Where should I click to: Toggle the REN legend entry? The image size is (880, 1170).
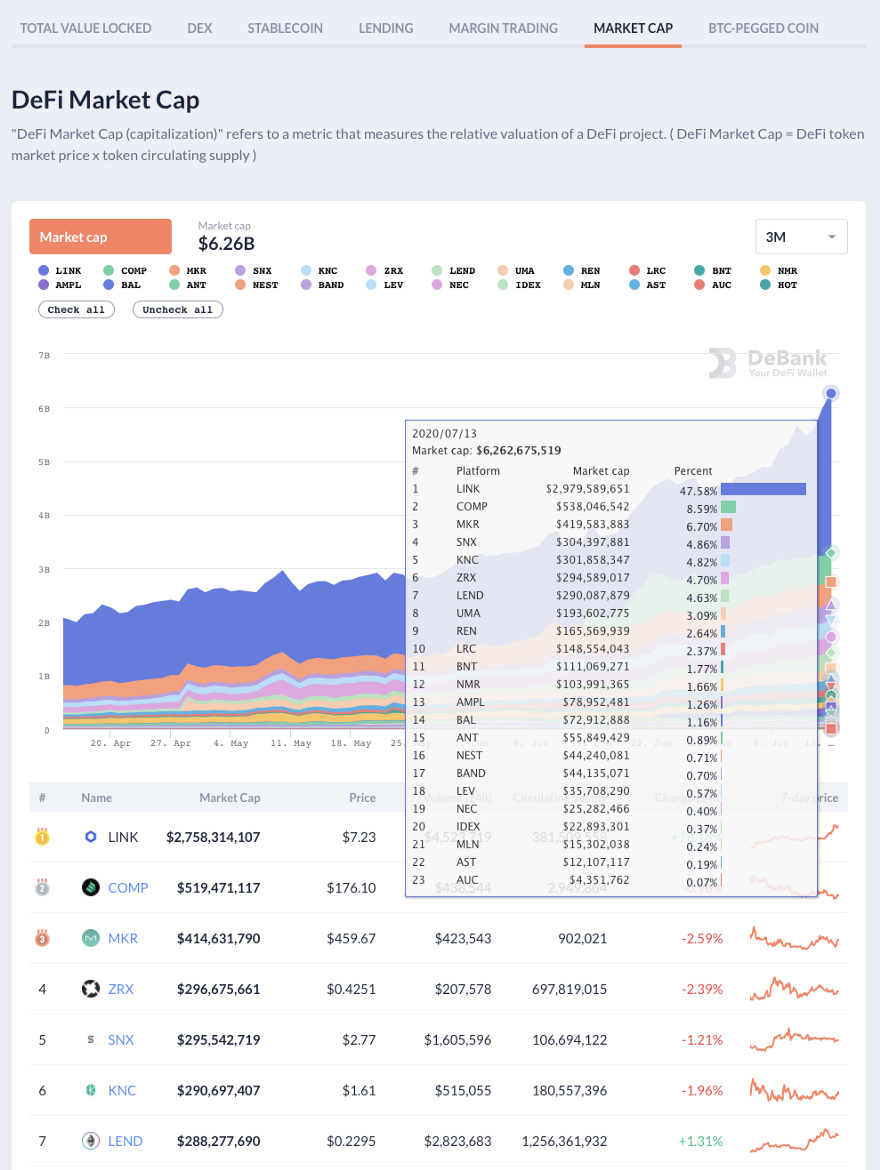(x=582, y=271)
